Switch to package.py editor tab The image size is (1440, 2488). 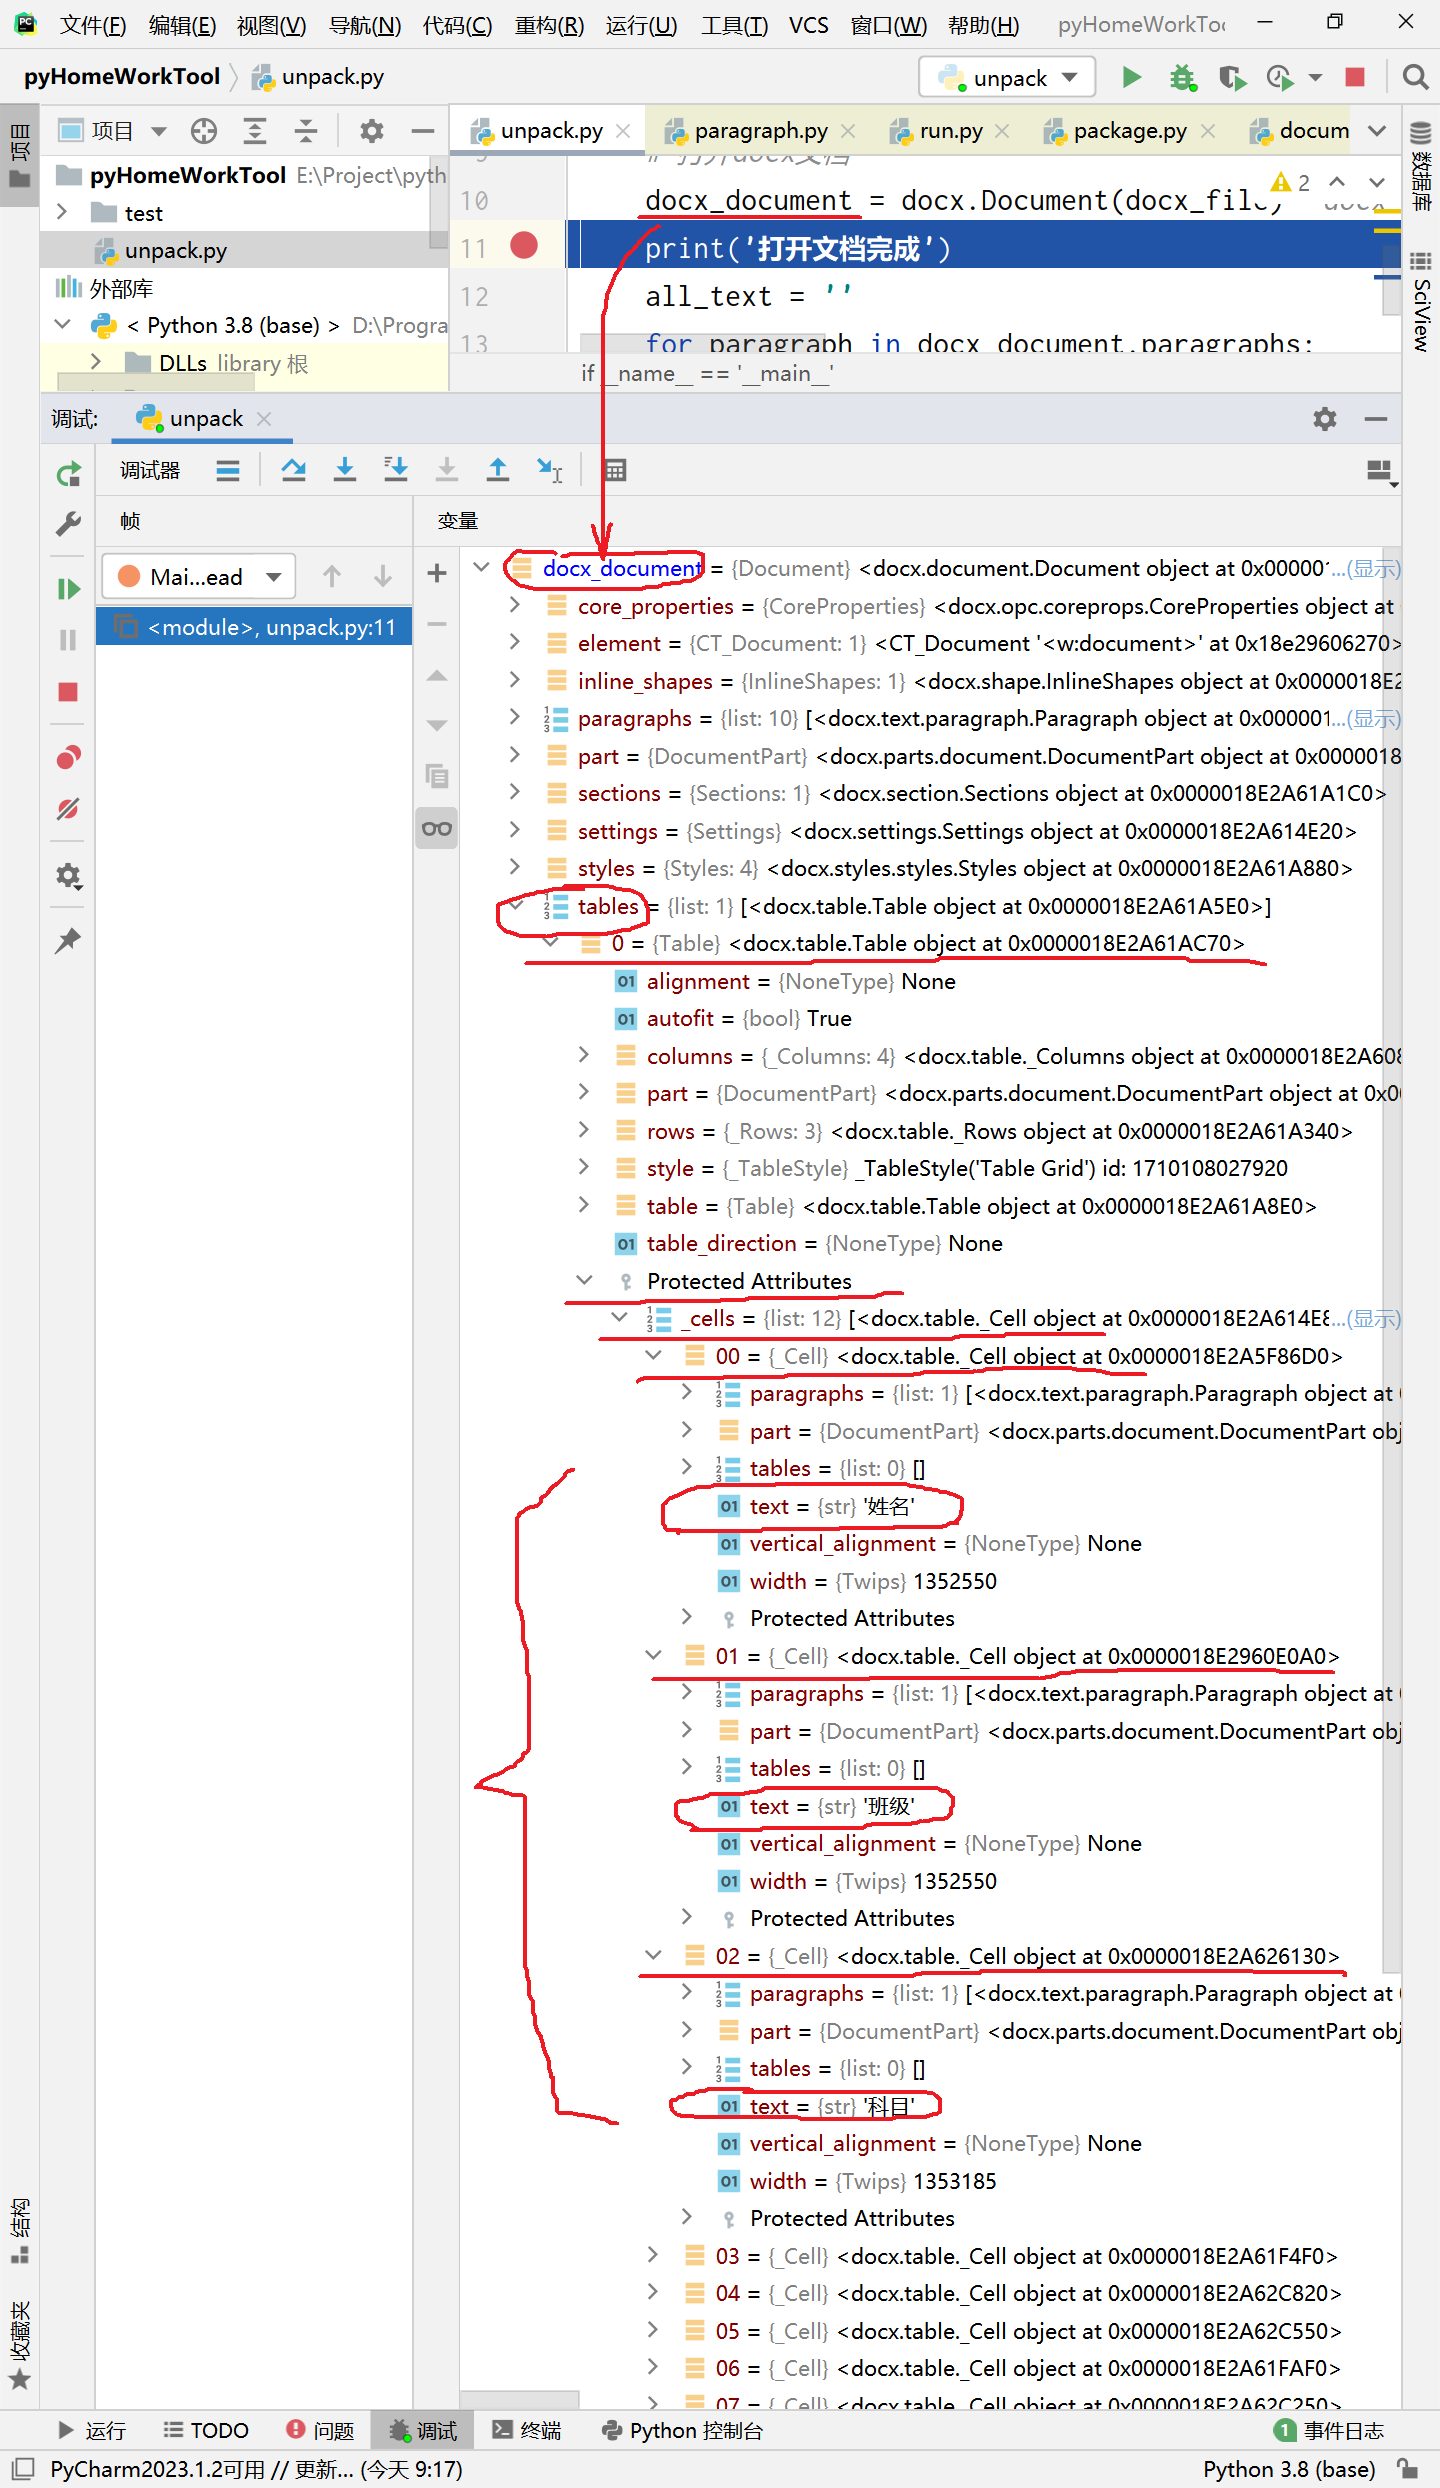tap(1129, 131)
